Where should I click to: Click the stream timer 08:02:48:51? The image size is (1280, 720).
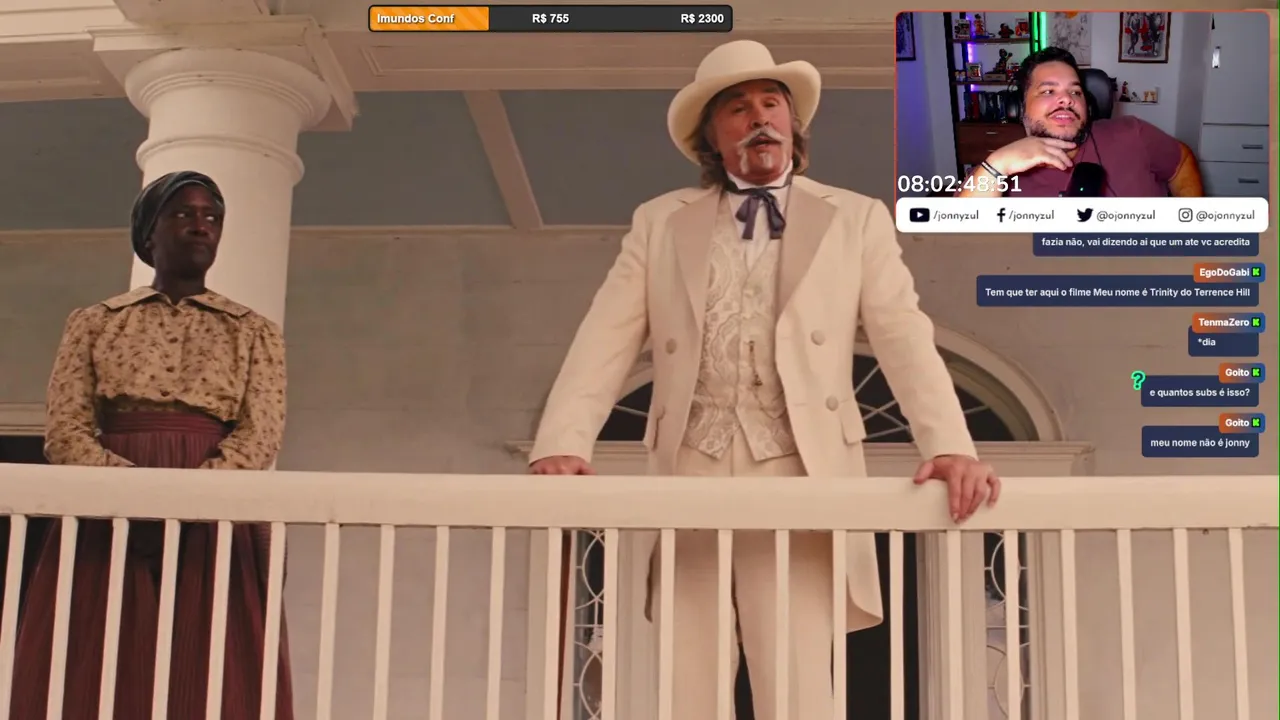click(959, 184)
